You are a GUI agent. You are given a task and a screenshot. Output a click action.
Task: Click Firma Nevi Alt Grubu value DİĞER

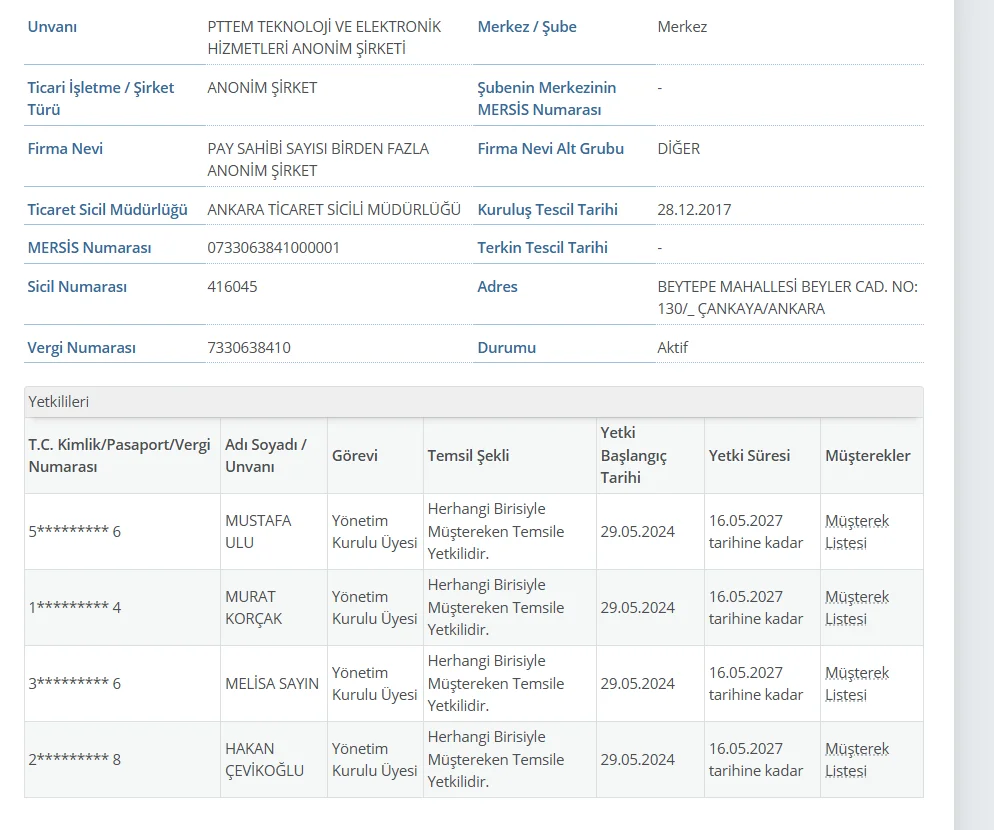[678, 148]
